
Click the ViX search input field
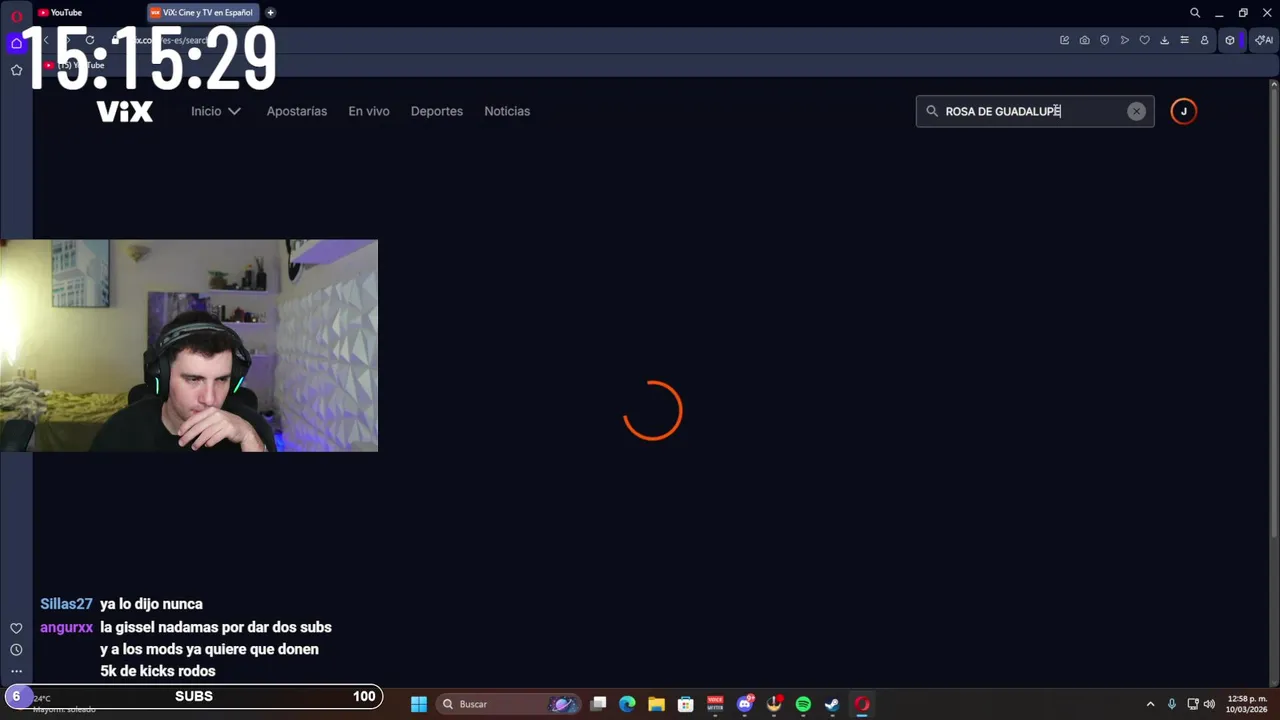pyautogui.click(x=1035, y=111)
